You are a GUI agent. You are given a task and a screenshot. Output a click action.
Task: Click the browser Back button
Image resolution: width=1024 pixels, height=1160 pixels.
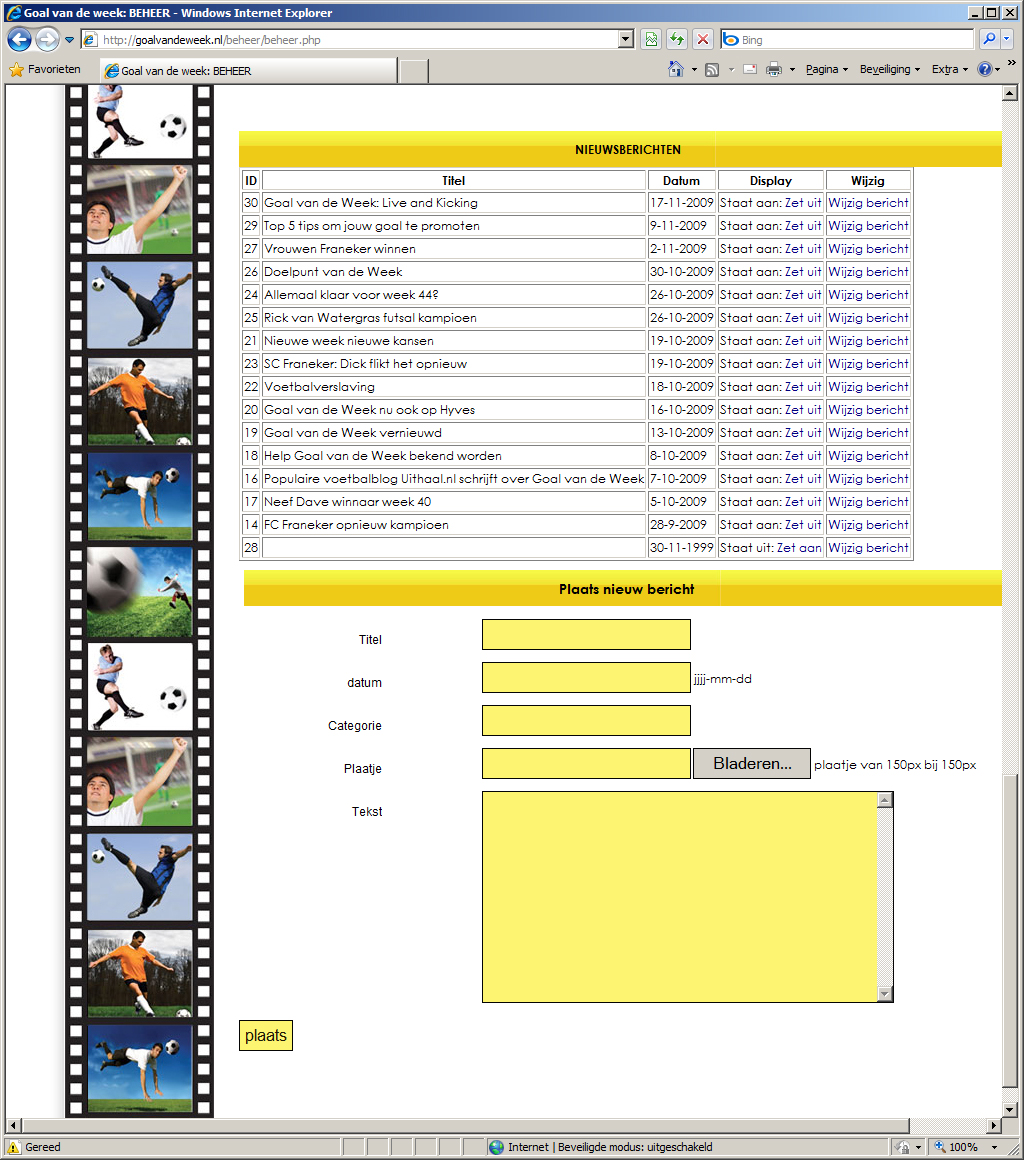click(x=19, y=40)
